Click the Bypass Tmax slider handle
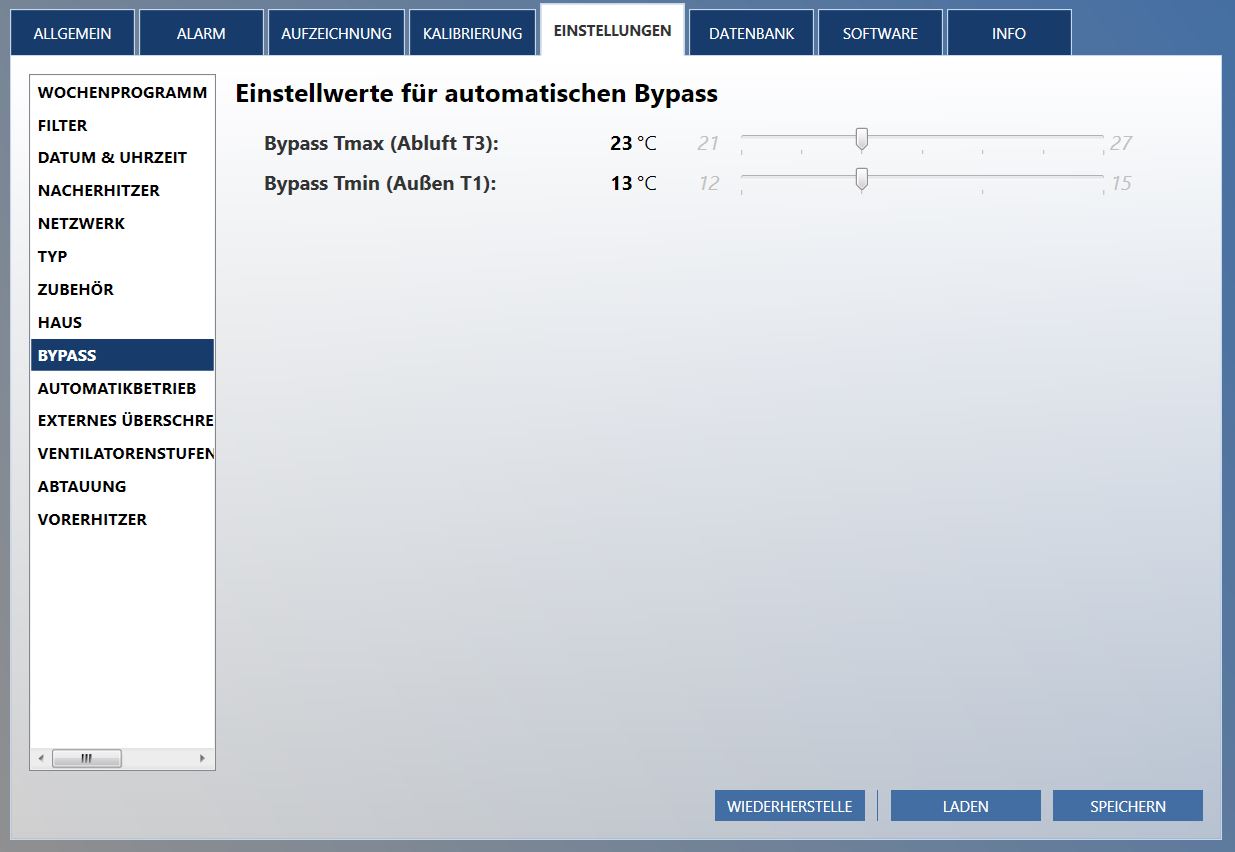This screenshot has height=852, width=1235. (x=861, y=140)
